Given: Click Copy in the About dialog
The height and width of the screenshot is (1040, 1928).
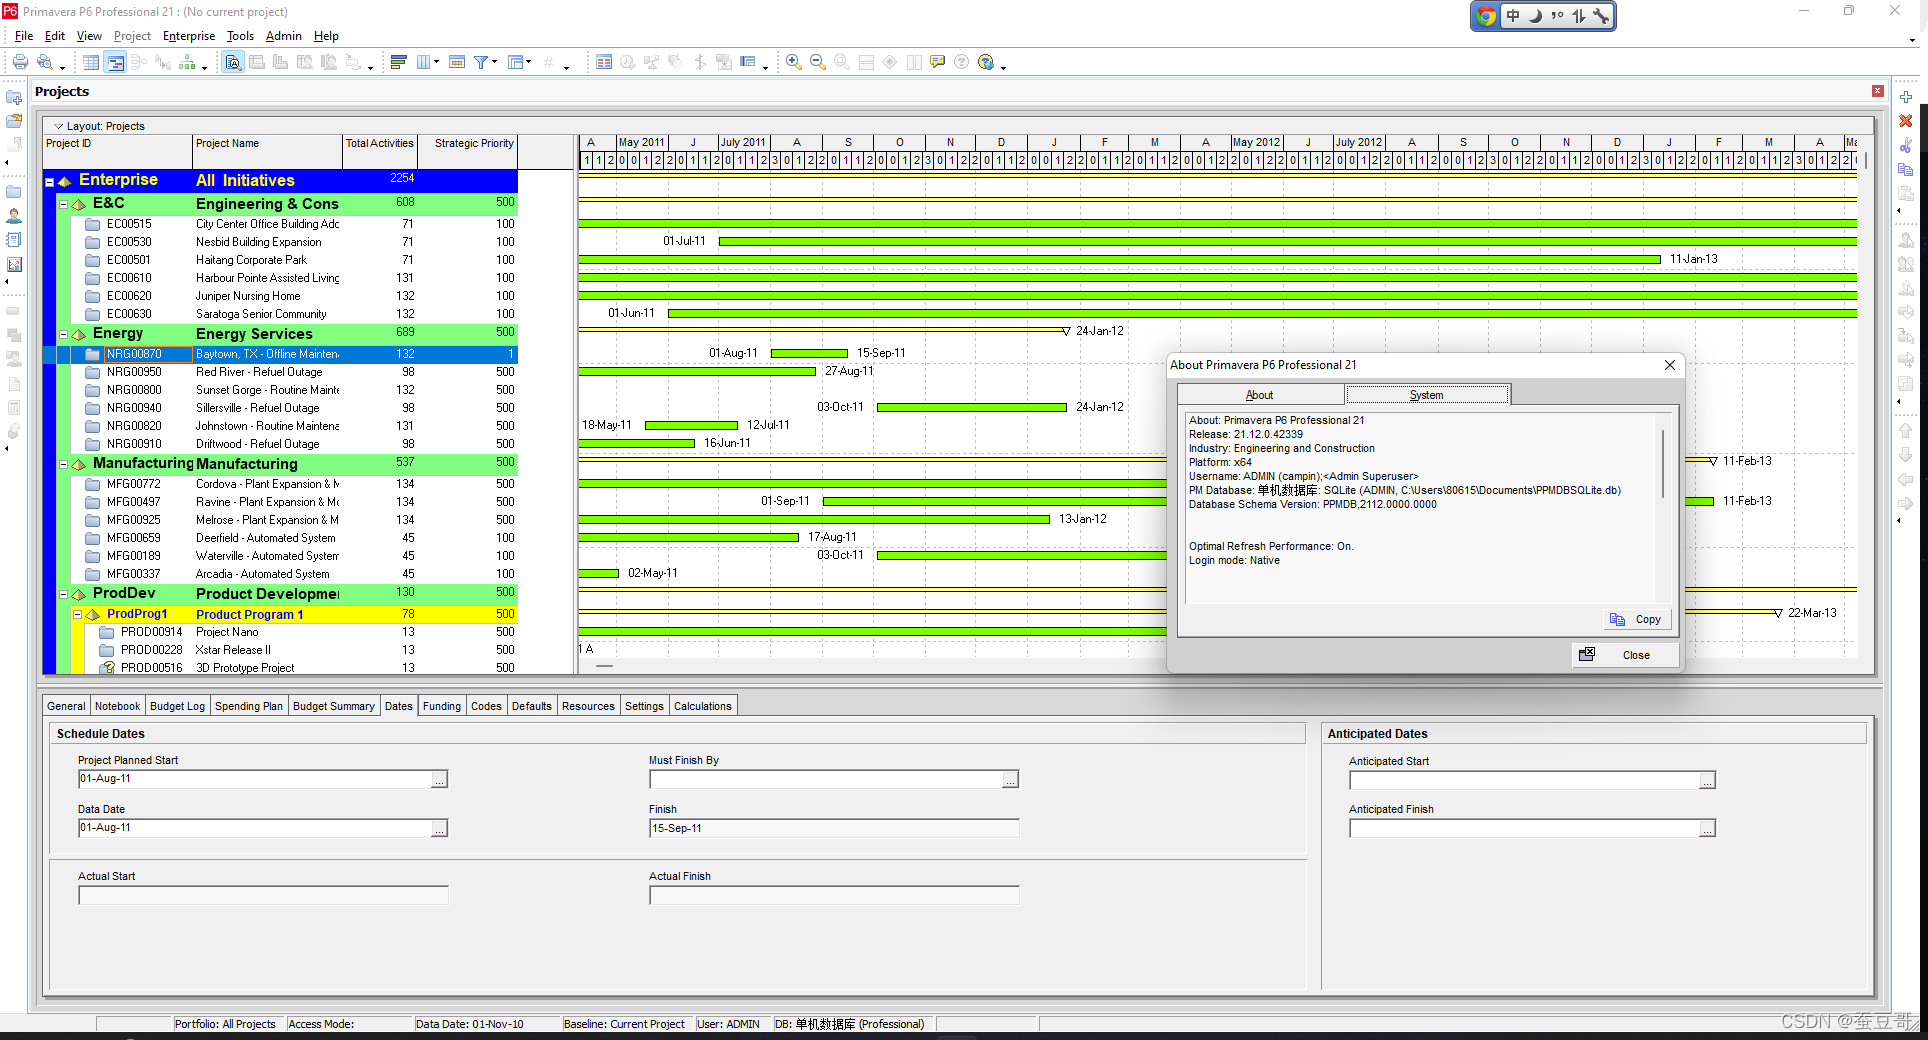Looking at the screenshot, I should (x=1636, y=619).
